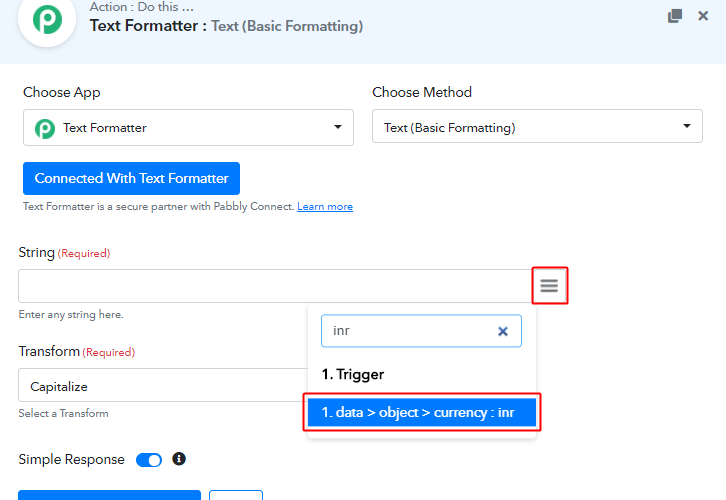Toggle the Simple Response switch
Image resolution: width=726 pixels, height=500 pixels.
149,460
